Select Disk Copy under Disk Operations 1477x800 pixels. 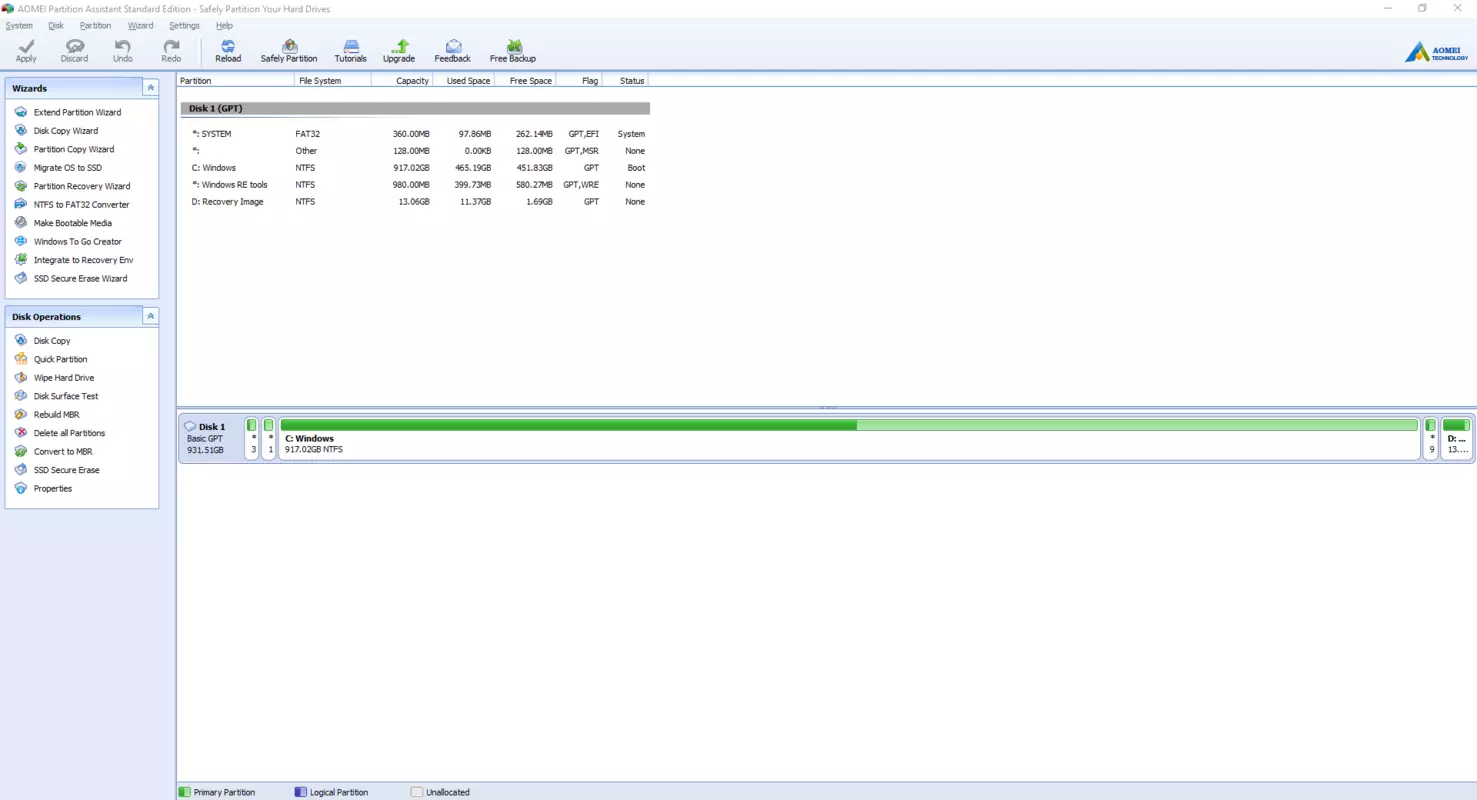click(x=52, y=341)
